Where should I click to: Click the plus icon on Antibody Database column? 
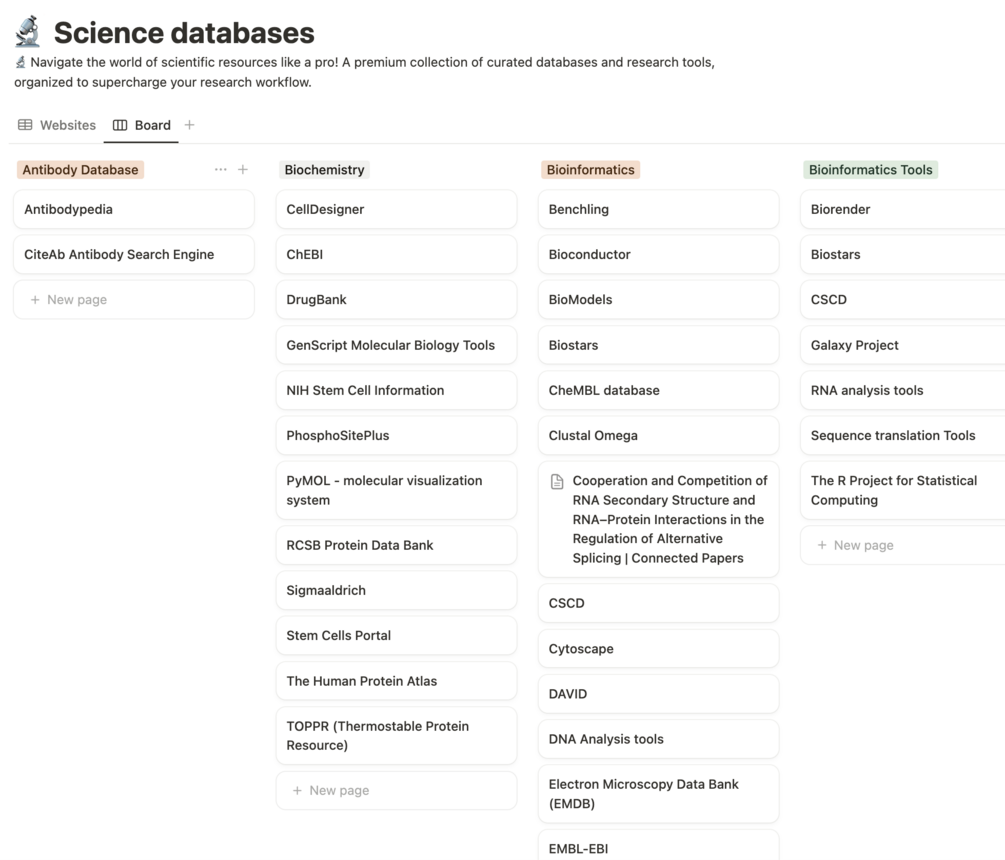coord(243,170)
